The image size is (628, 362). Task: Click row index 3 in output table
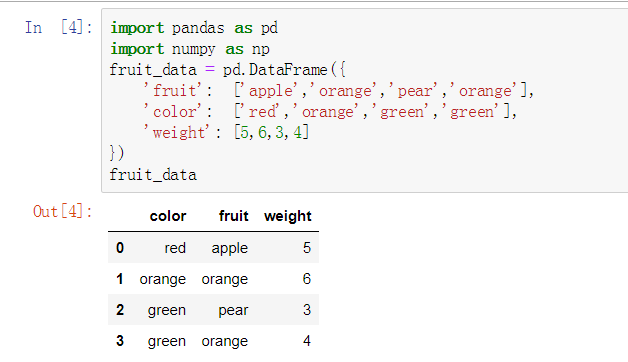pyautogui.click(x=120, y=341)
